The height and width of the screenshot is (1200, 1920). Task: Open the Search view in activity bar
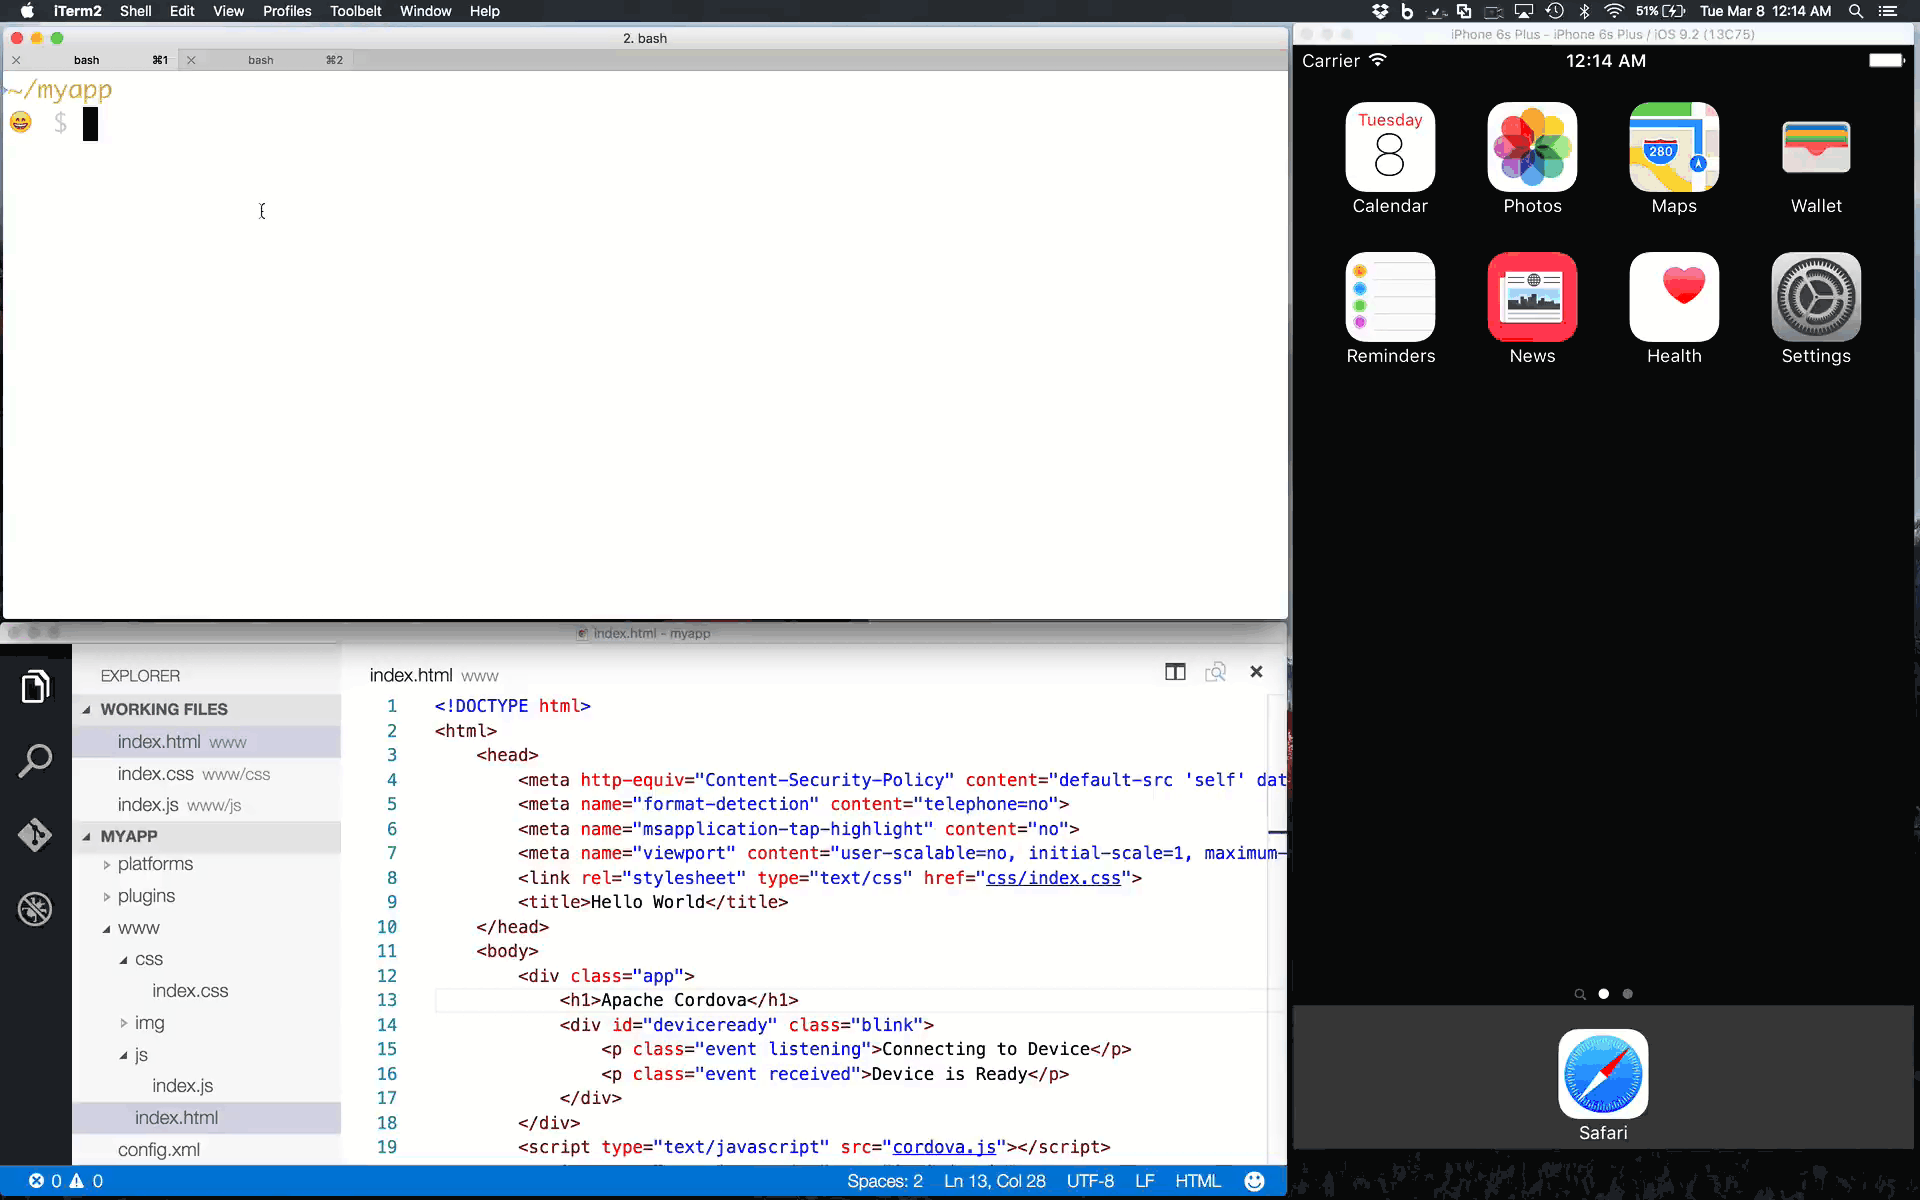click(x=35, y=761)
